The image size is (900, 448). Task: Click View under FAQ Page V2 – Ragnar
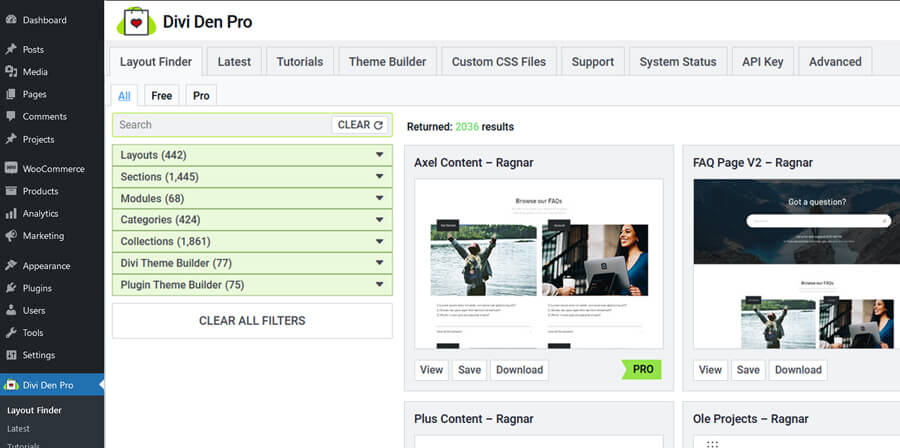[x=710, y=370]
